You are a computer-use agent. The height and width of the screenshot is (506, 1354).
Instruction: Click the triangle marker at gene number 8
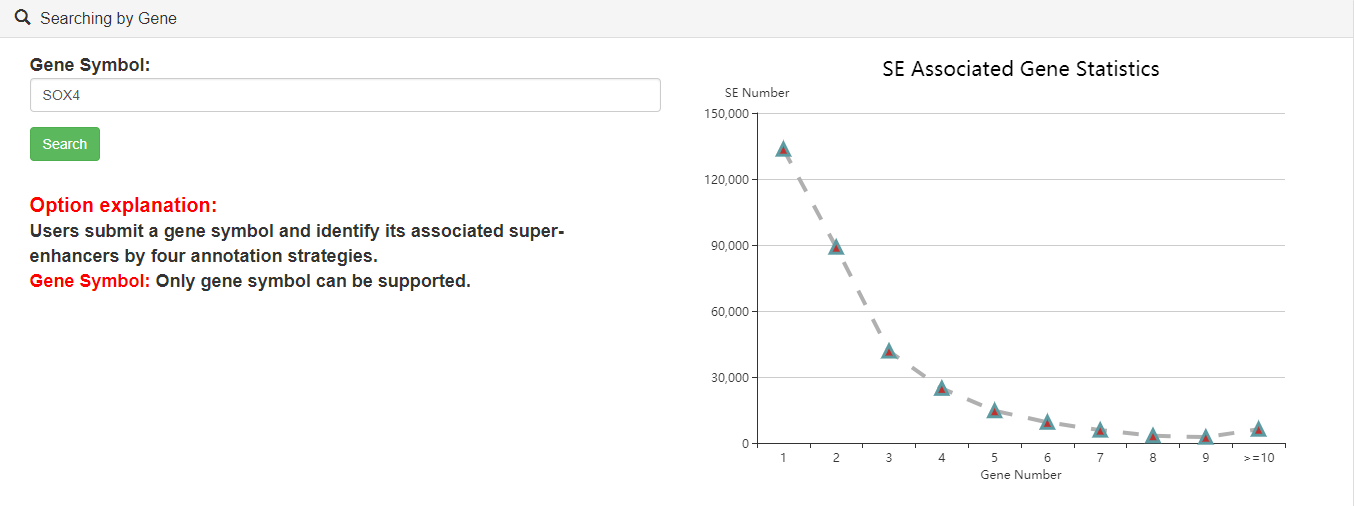[x=1153, y=436]
